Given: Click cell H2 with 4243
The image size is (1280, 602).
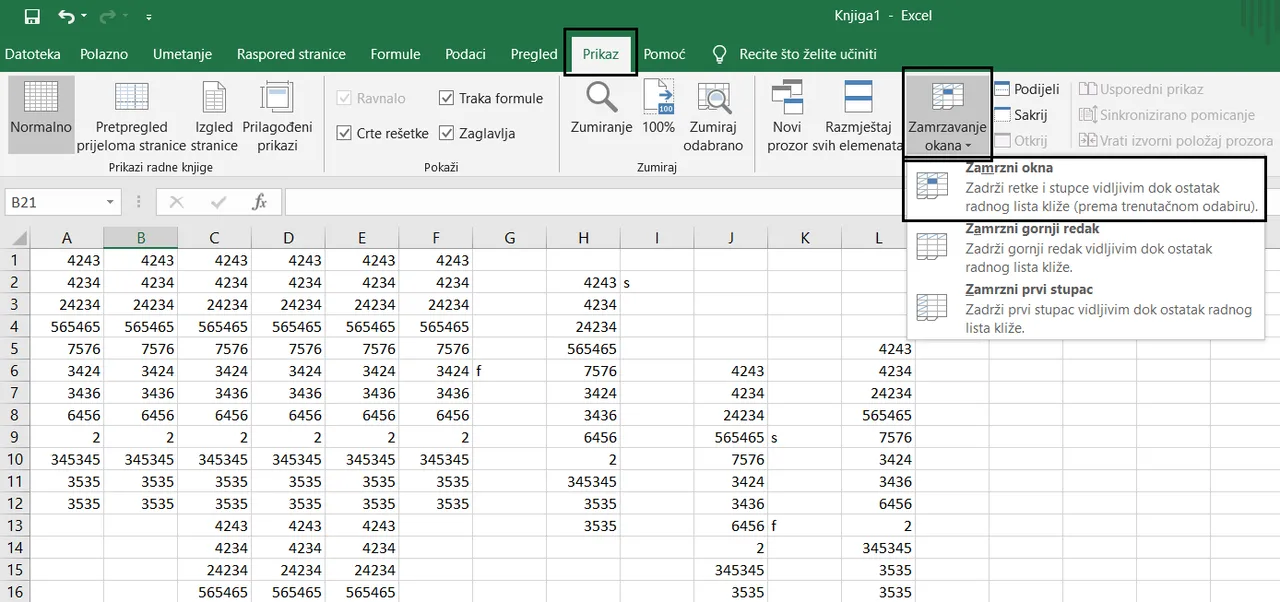Looking at the screenshot, I should coord(584,283).
